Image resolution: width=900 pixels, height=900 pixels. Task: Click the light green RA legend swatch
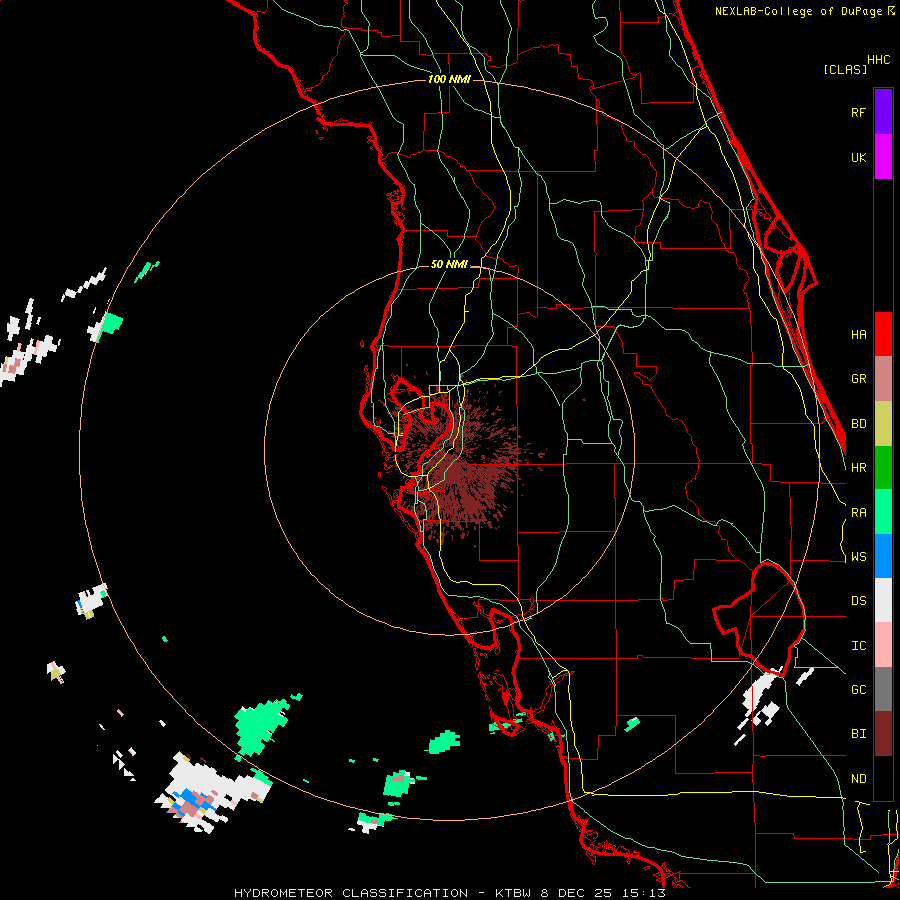click(x=883, y=512)
